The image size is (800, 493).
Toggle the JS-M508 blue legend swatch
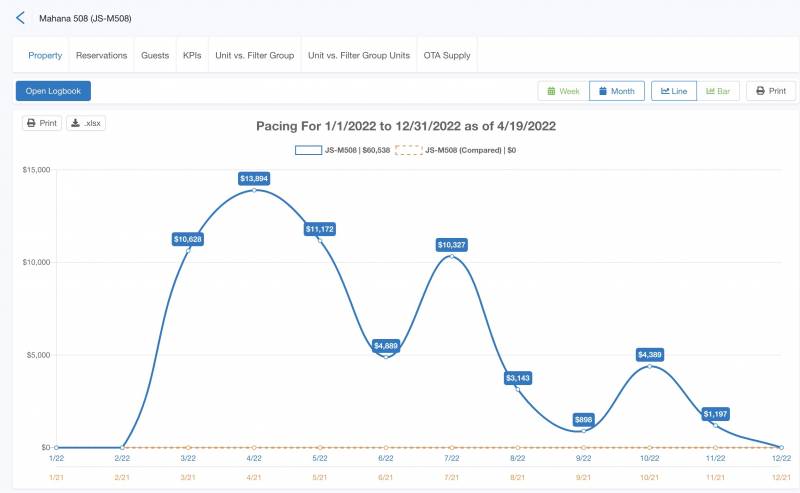(x=307, y=150)
